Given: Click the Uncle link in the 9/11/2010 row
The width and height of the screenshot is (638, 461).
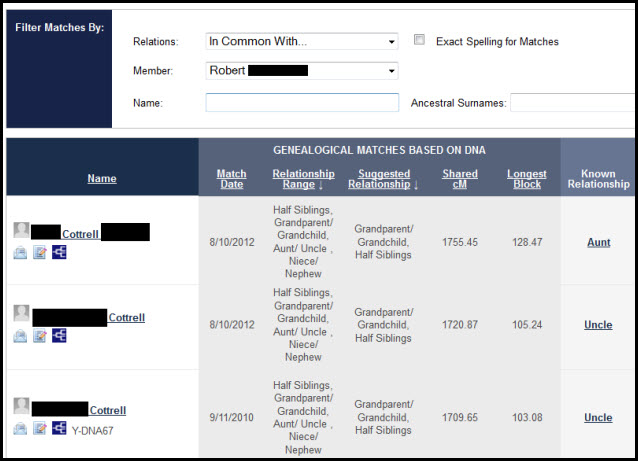Looking at the screenshot, I should 598,418.
